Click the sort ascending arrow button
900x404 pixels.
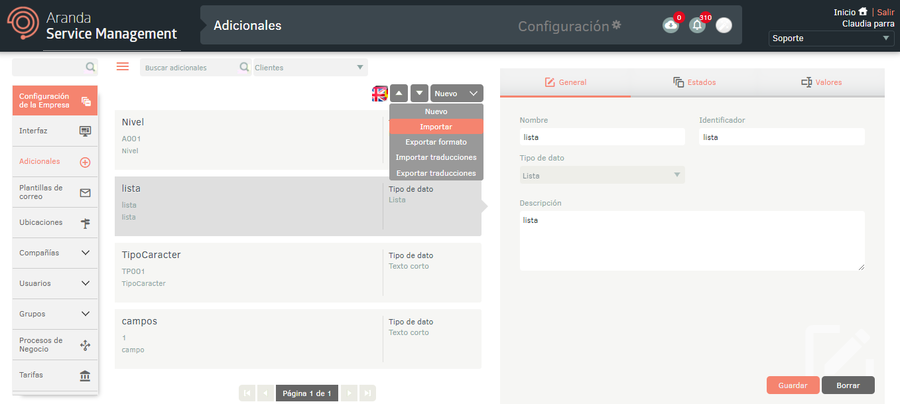tap(399, 93)
